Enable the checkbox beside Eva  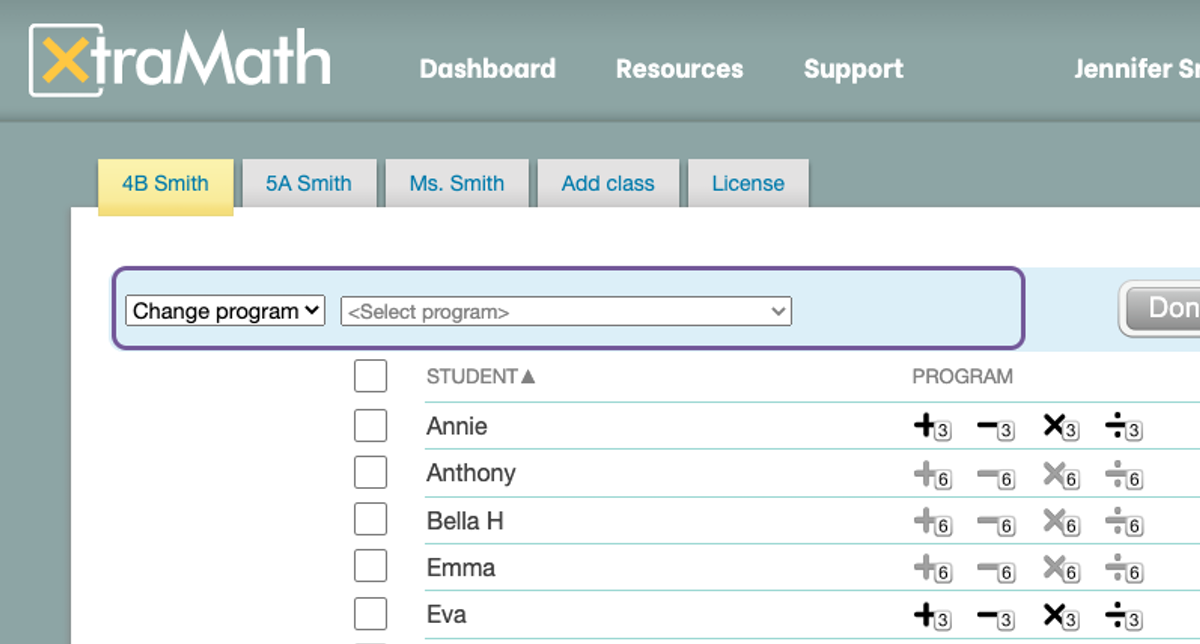pos(370,614)
